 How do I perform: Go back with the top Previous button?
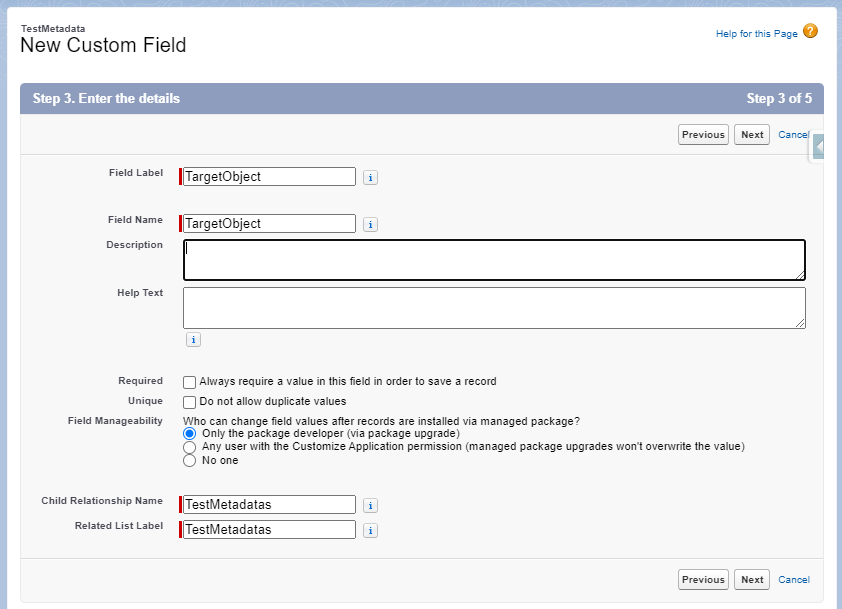[703, 135]
